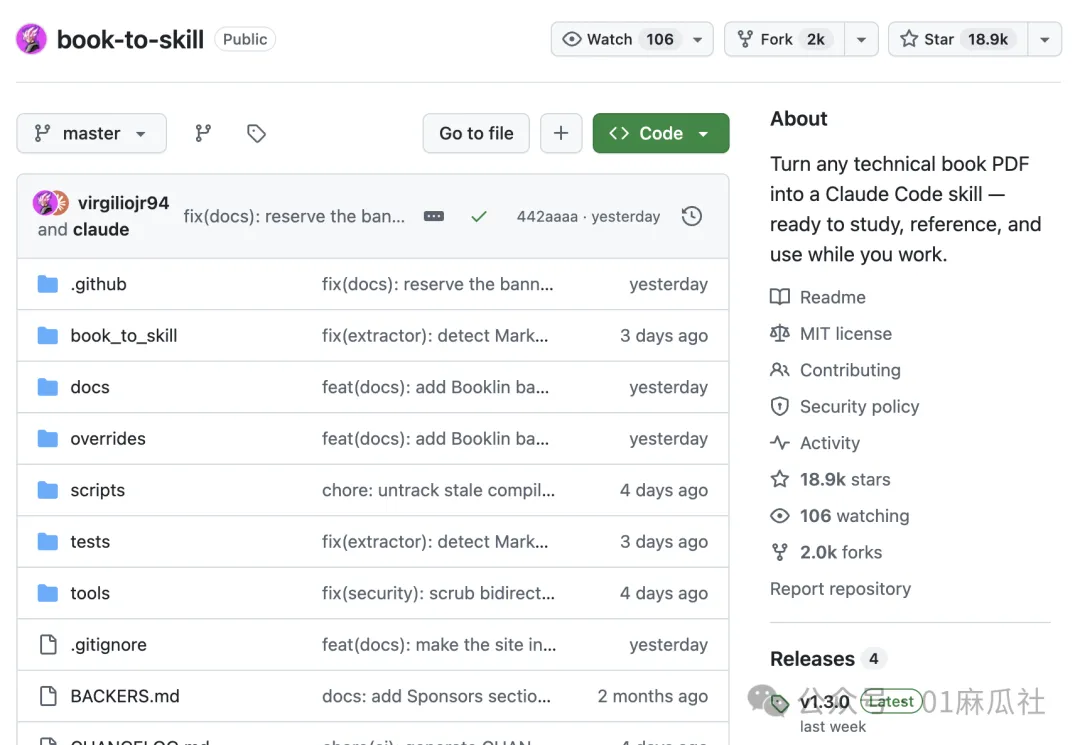Open the Security policy link

(x=844, y=406)
